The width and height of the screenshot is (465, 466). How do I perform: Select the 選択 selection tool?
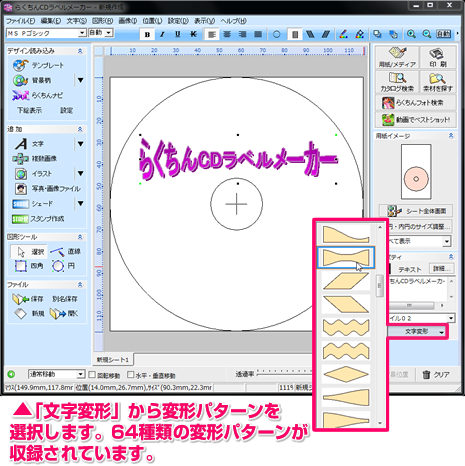[x=29, y=252]
